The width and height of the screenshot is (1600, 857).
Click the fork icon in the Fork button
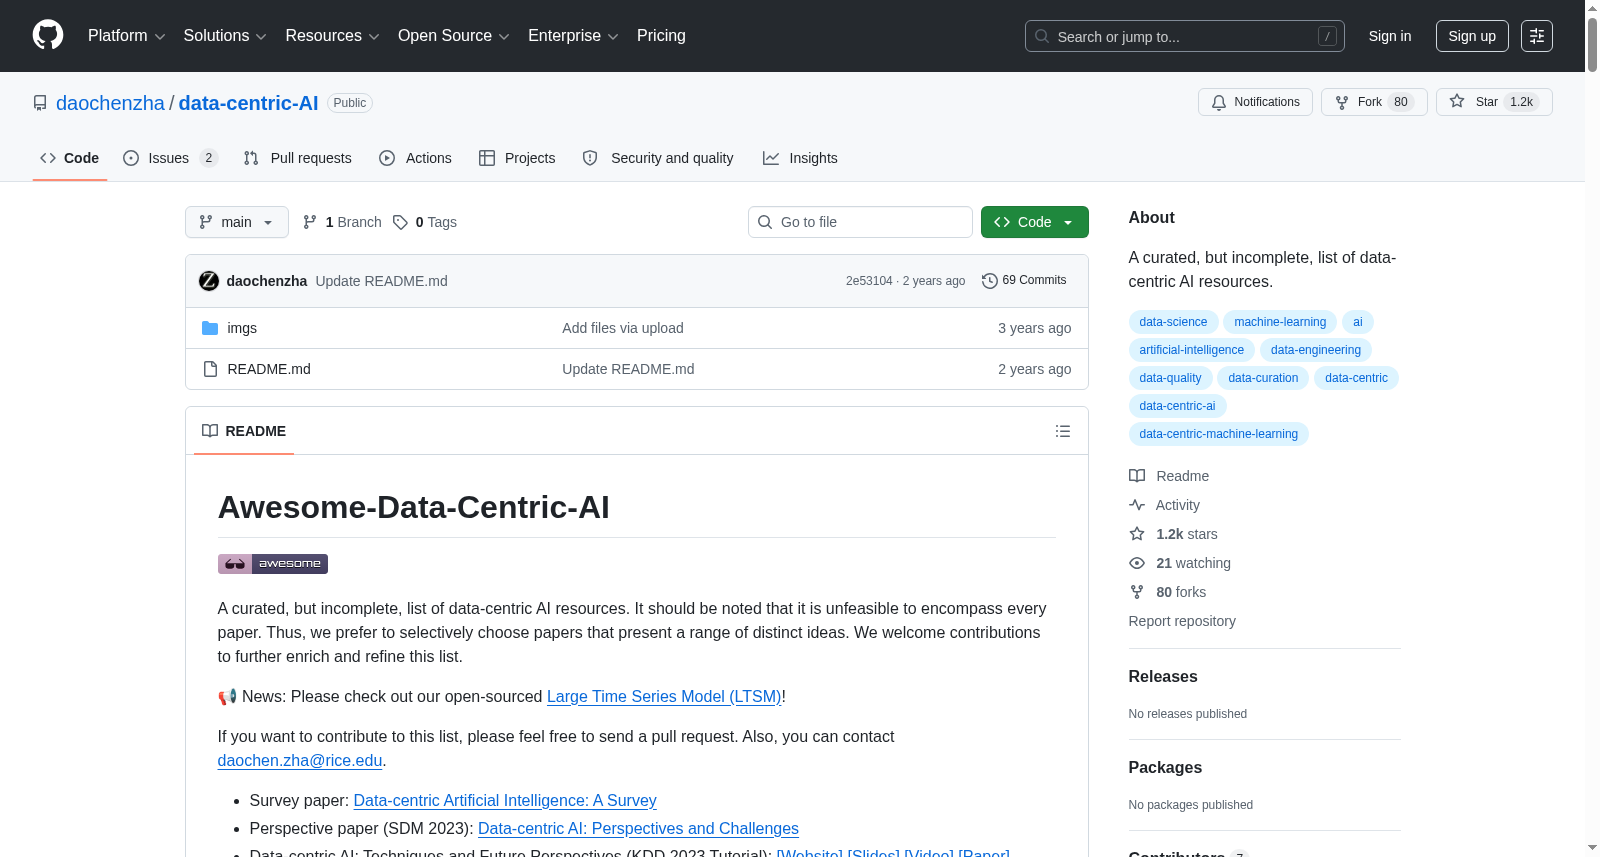[1342, 102]
